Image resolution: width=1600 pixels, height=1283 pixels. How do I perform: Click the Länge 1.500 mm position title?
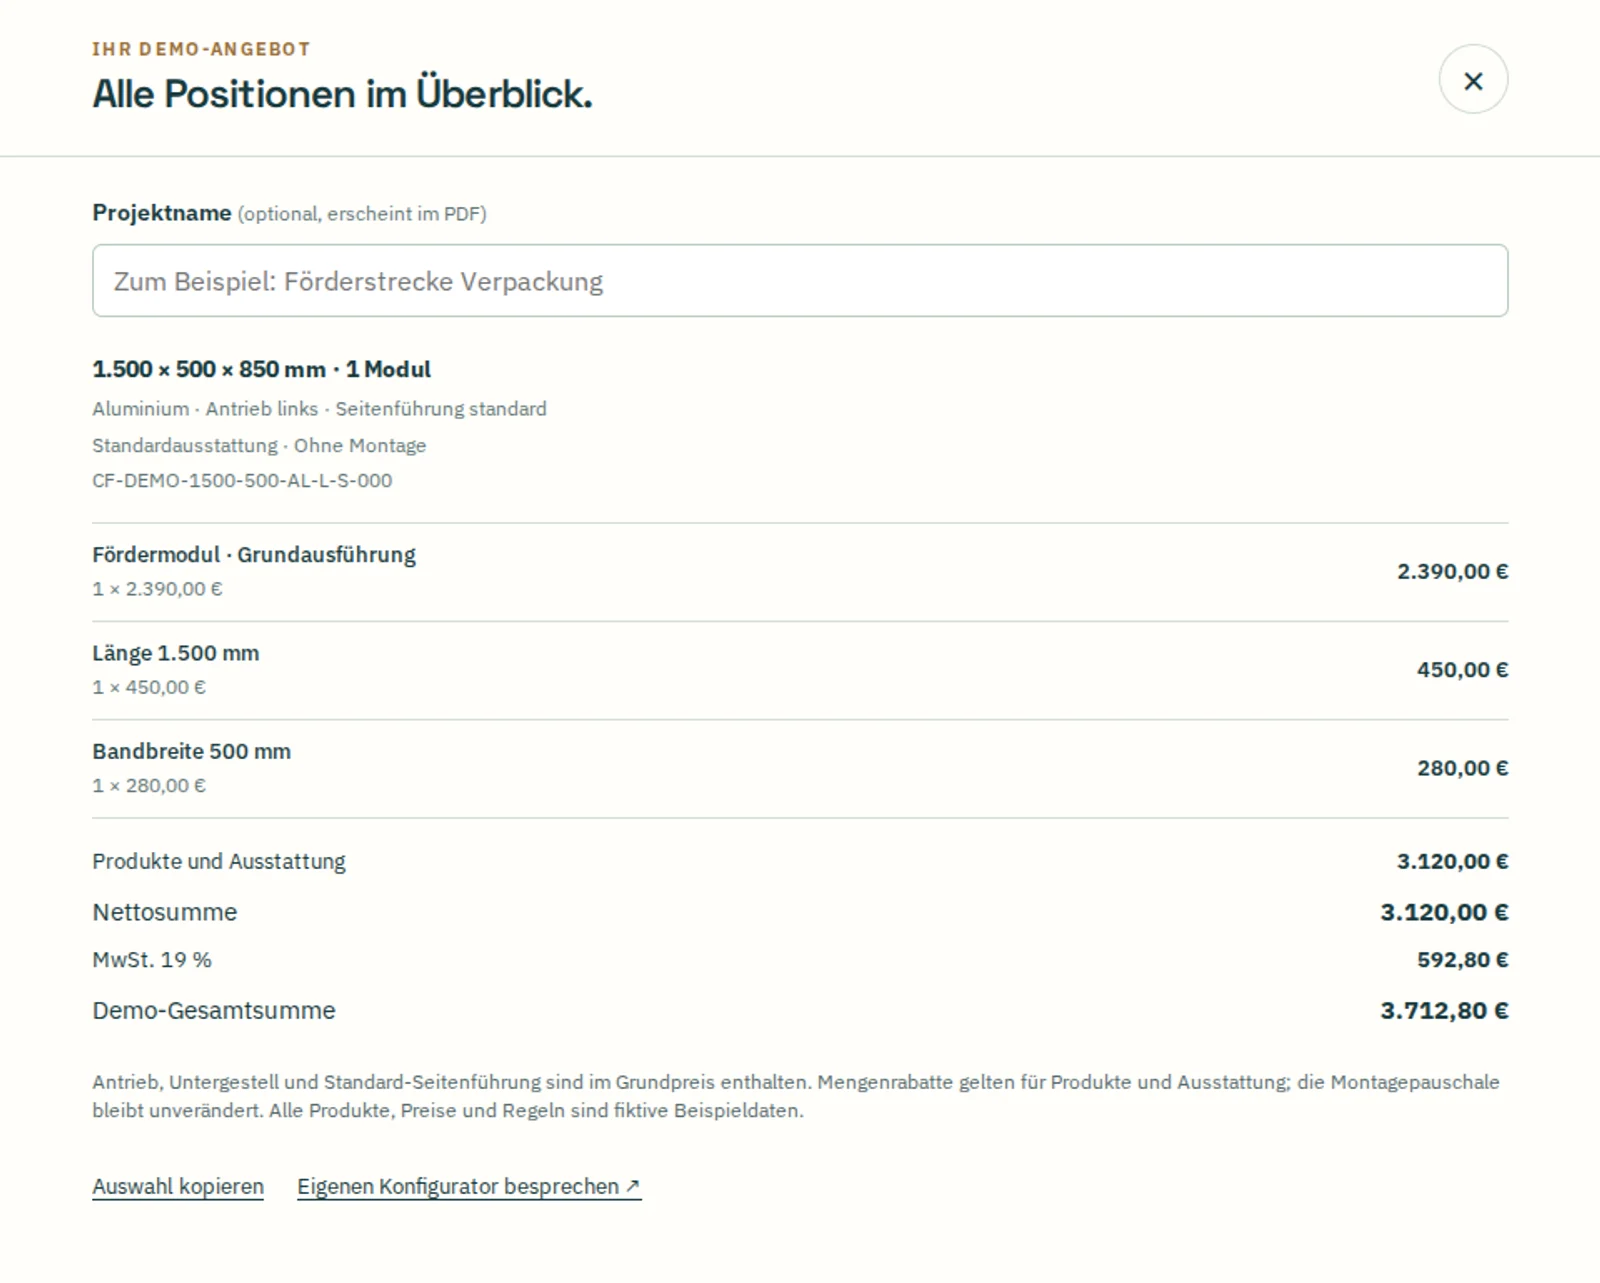tap(176, 653)
